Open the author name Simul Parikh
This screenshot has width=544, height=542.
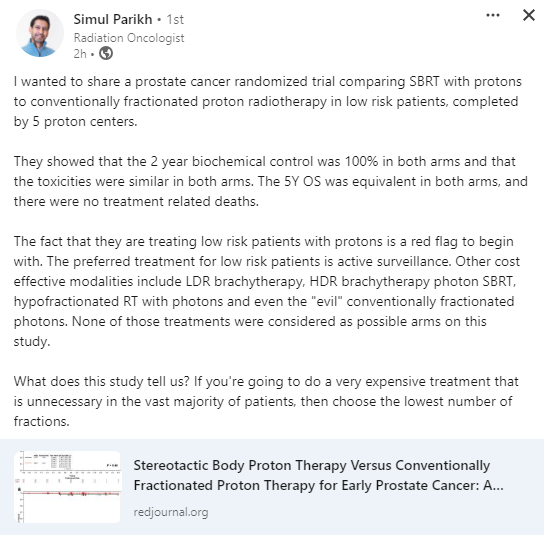point(113,19)
